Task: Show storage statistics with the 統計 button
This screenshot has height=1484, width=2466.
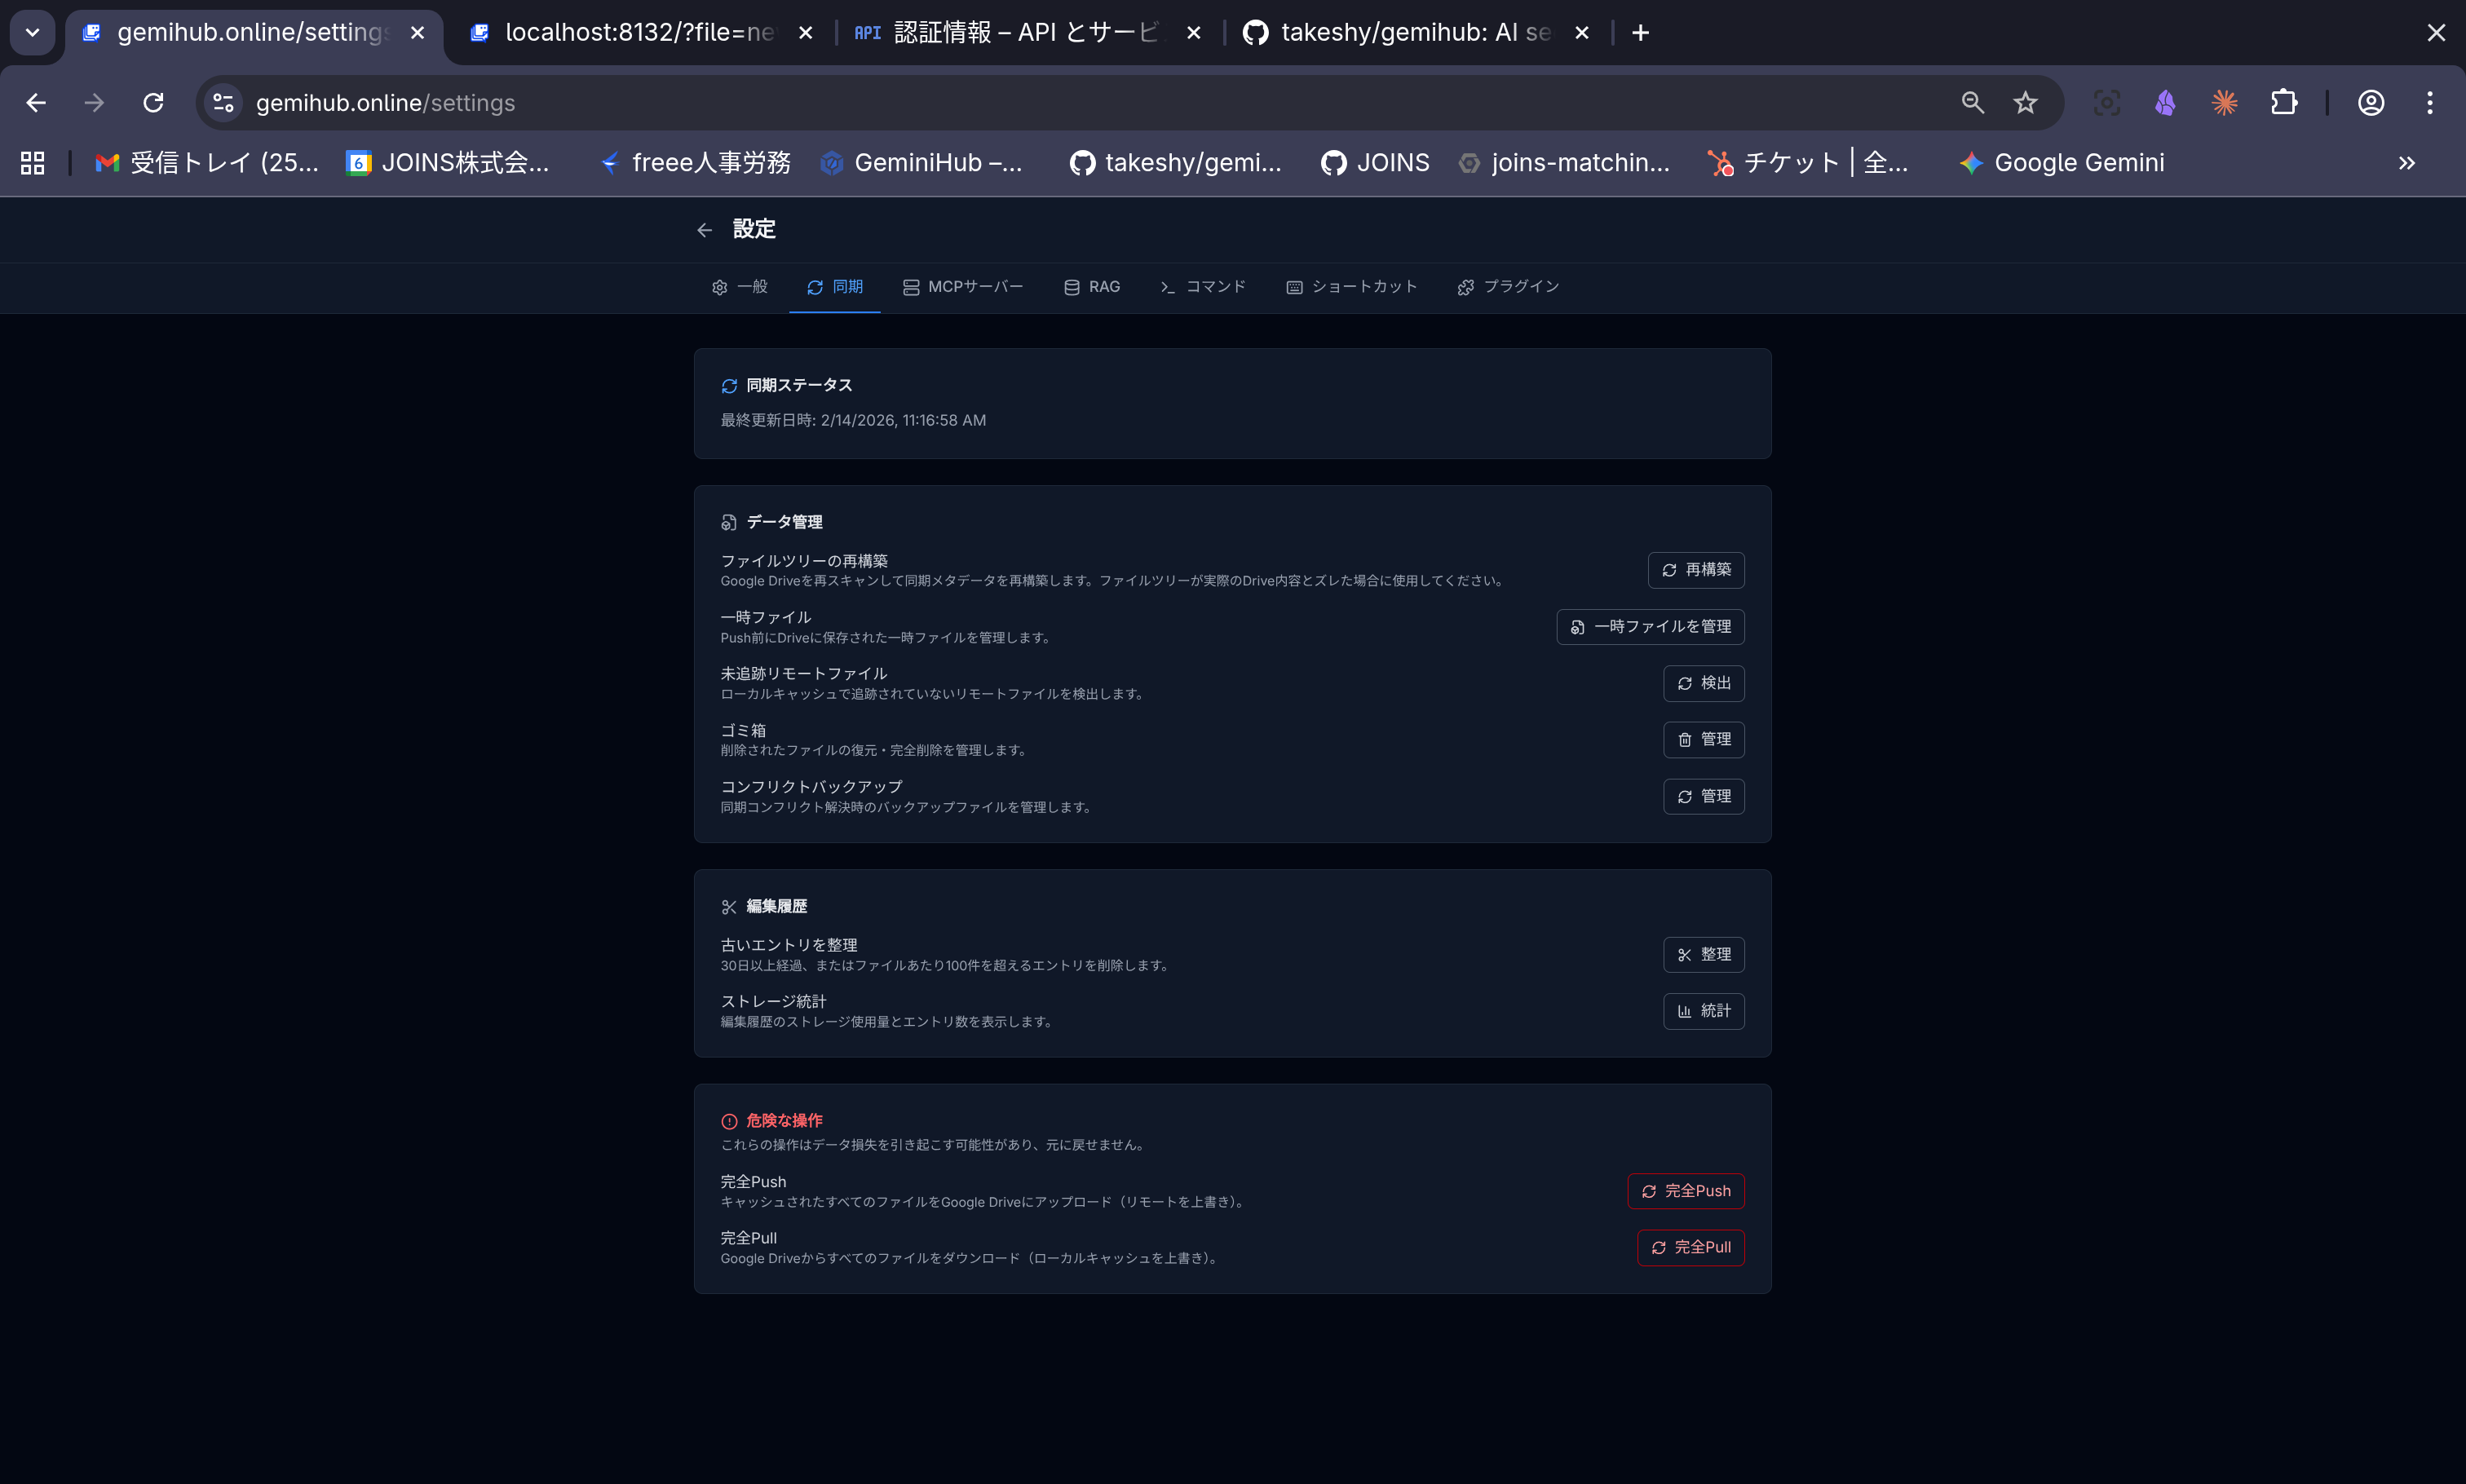Action: [1704, 1010]
